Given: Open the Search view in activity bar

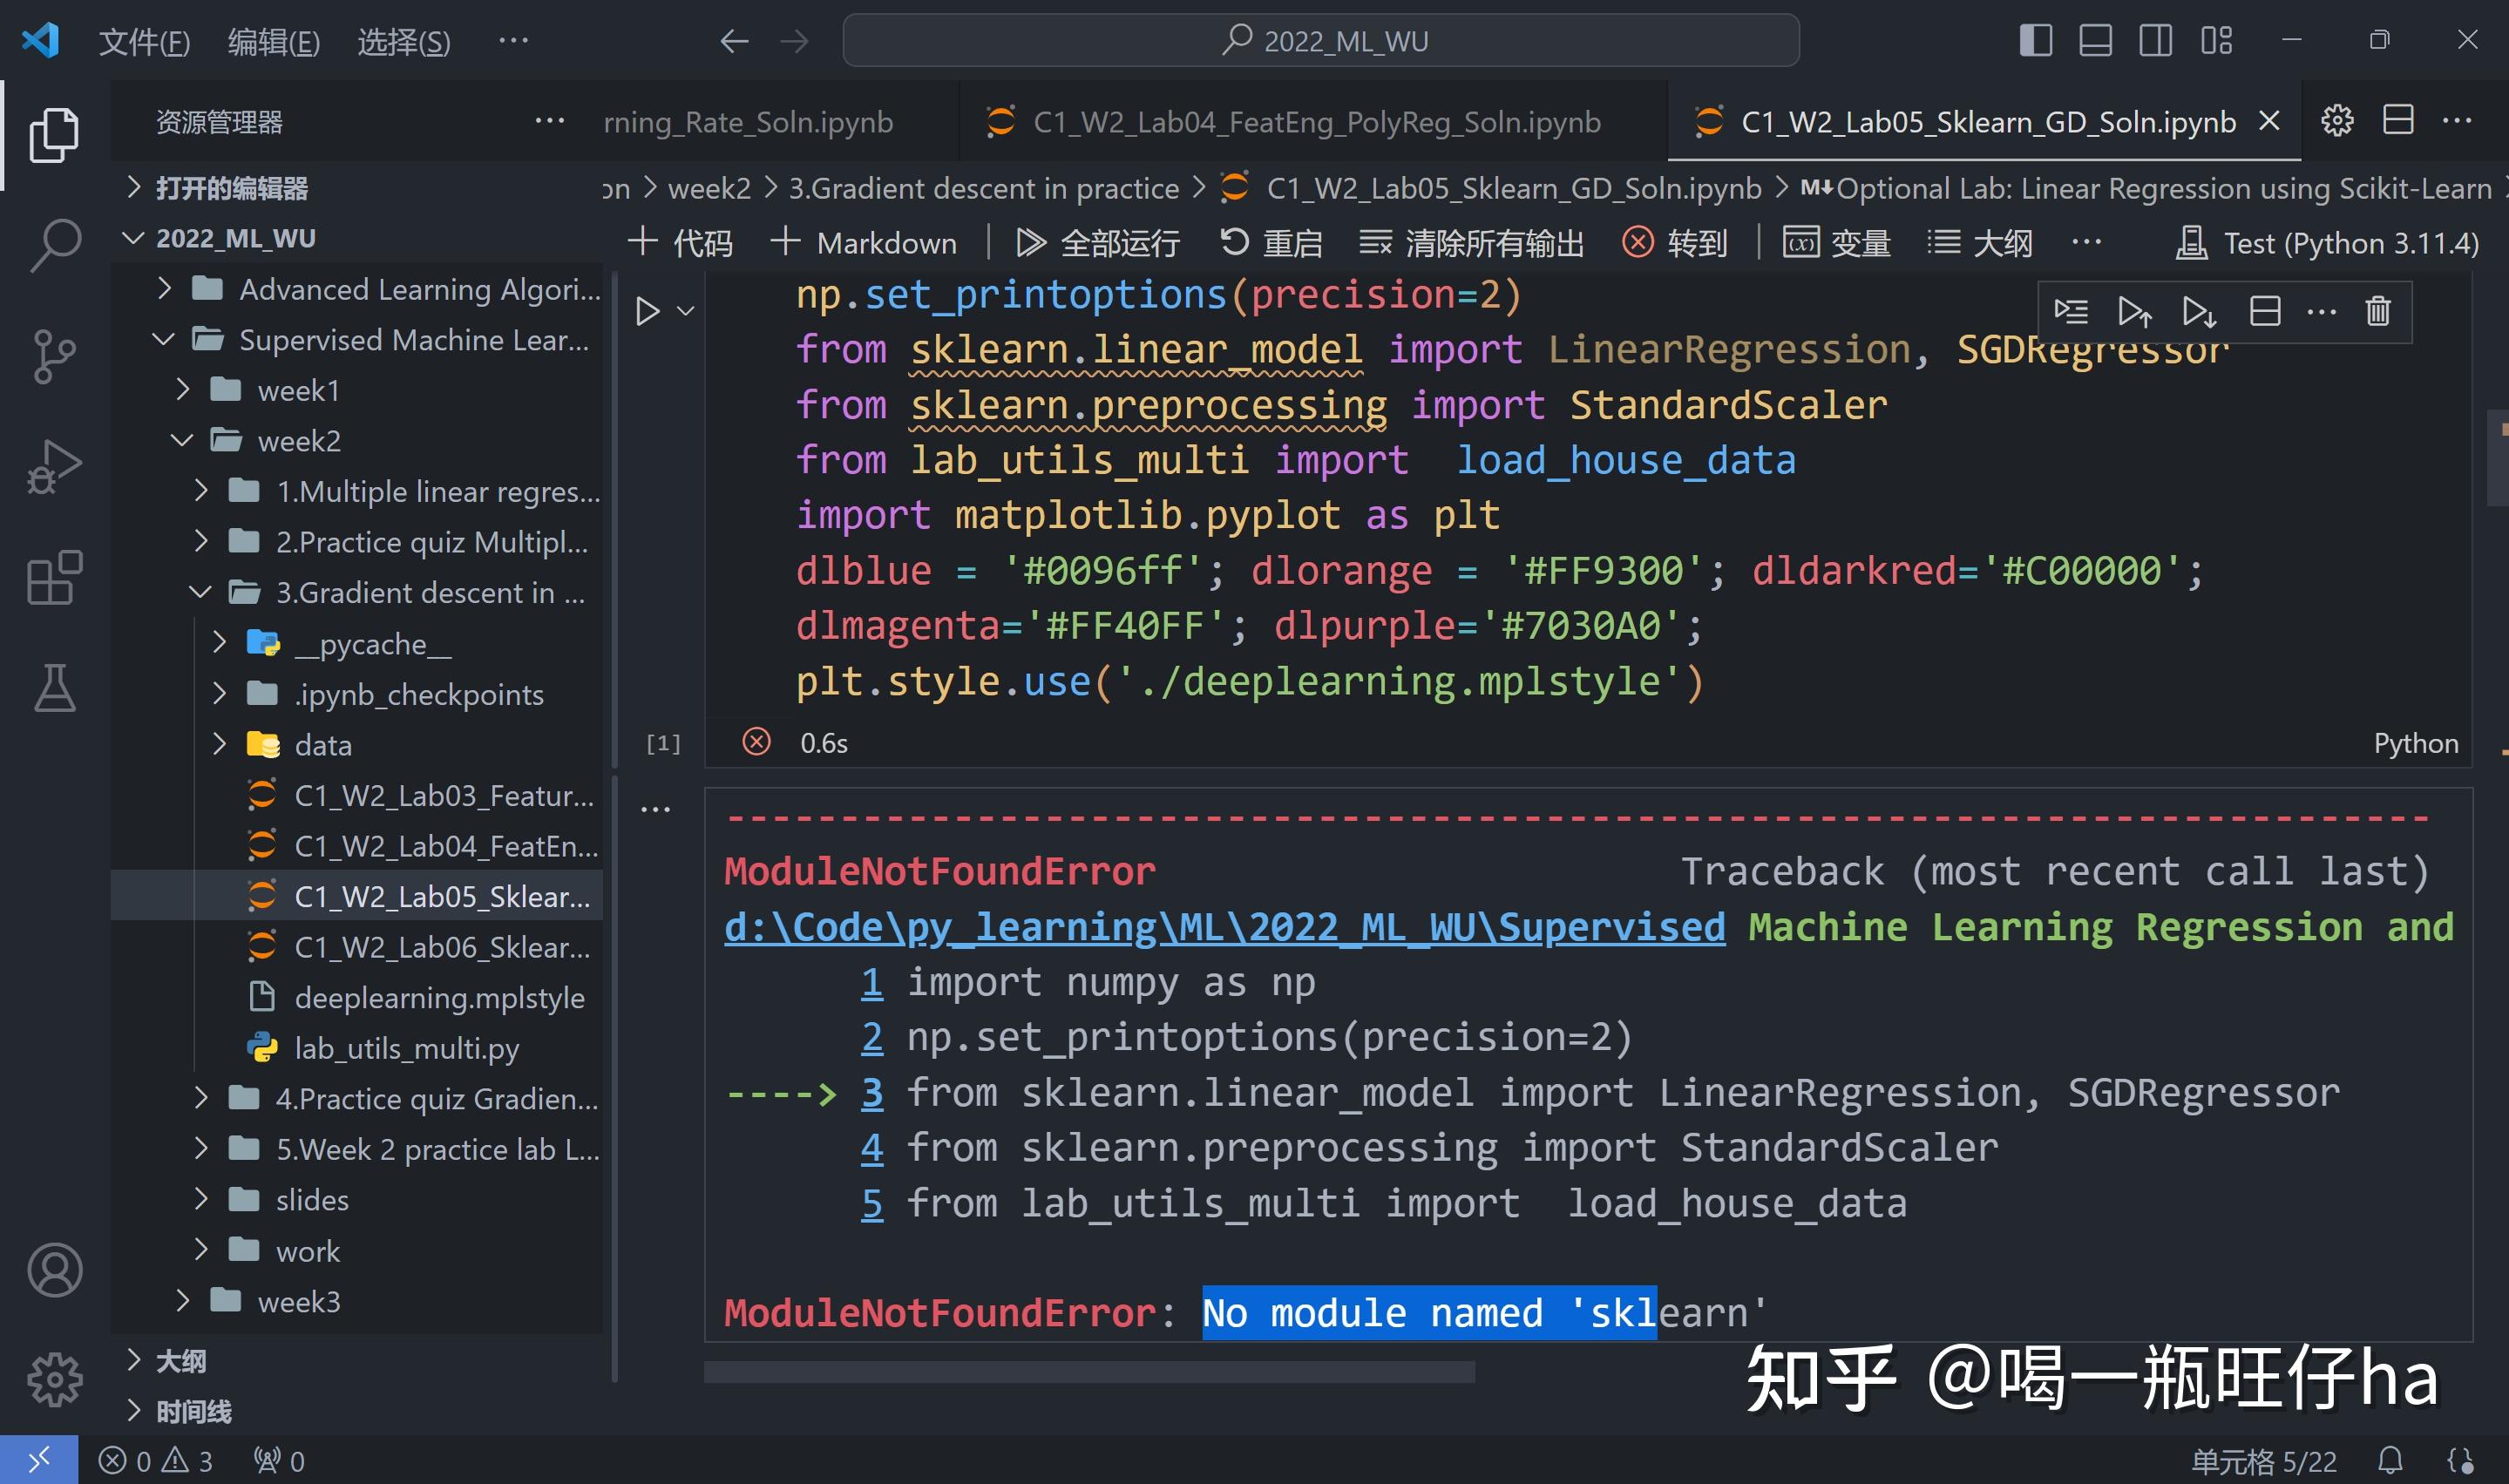Looking at the screenshot, I should pos(54,245).
